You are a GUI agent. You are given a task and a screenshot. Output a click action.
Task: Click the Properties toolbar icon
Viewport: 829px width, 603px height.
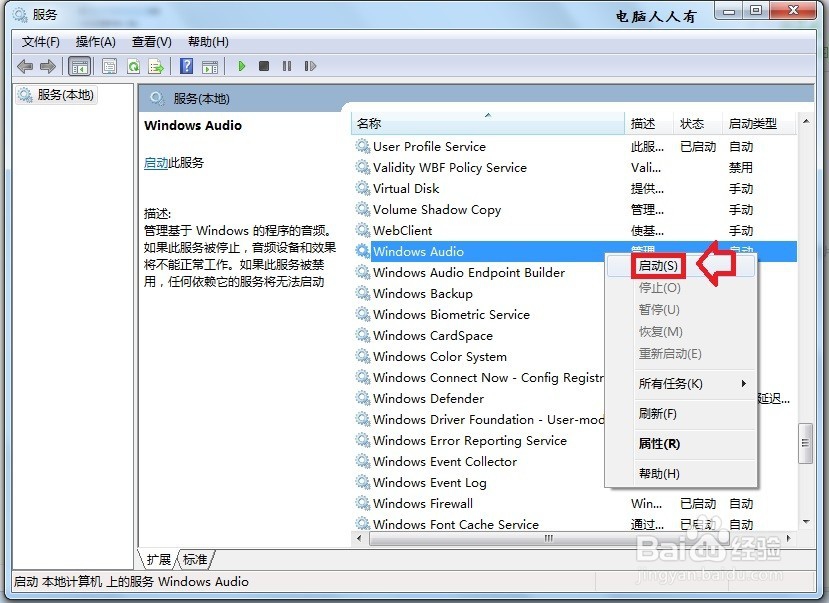pyautogui.click(x=109, y=66)
